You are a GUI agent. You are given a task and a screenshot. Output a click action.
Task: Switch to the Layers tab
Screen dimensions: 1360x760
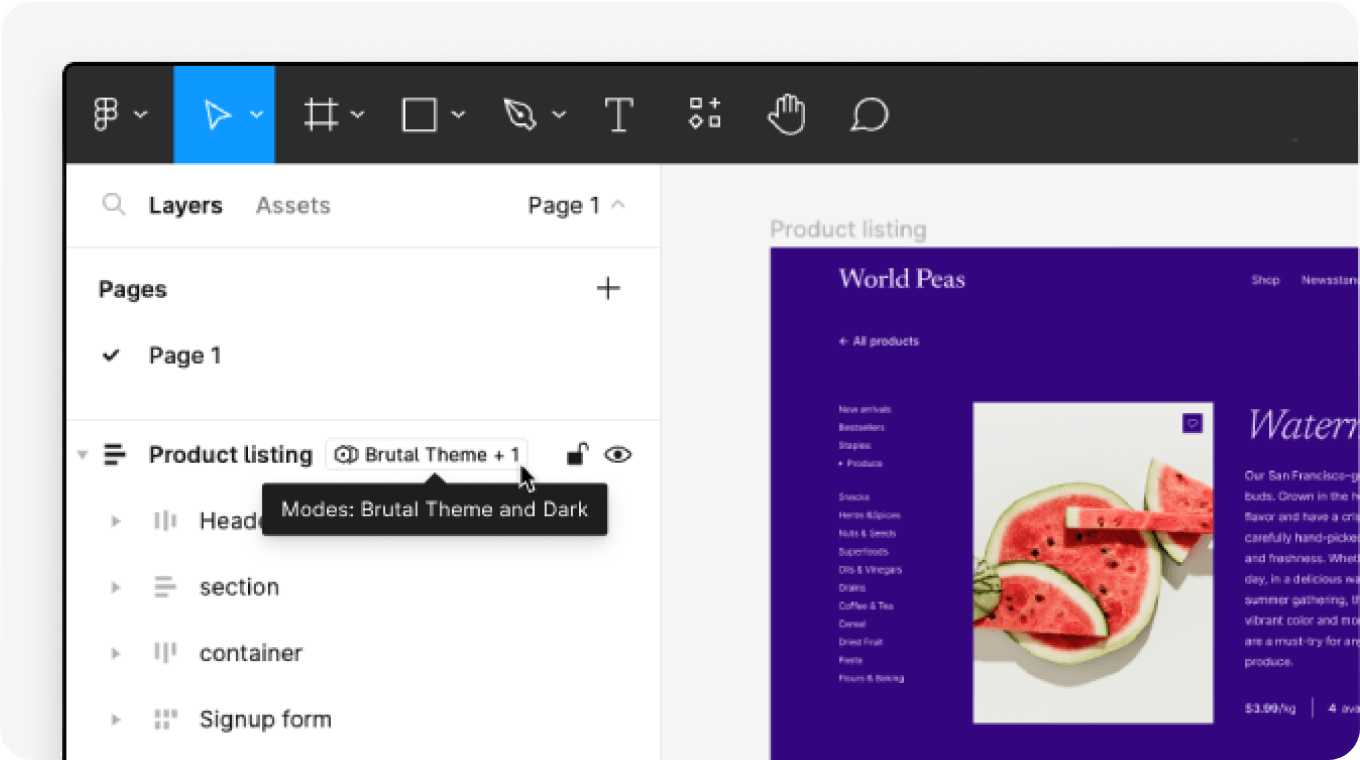[185, 206]
